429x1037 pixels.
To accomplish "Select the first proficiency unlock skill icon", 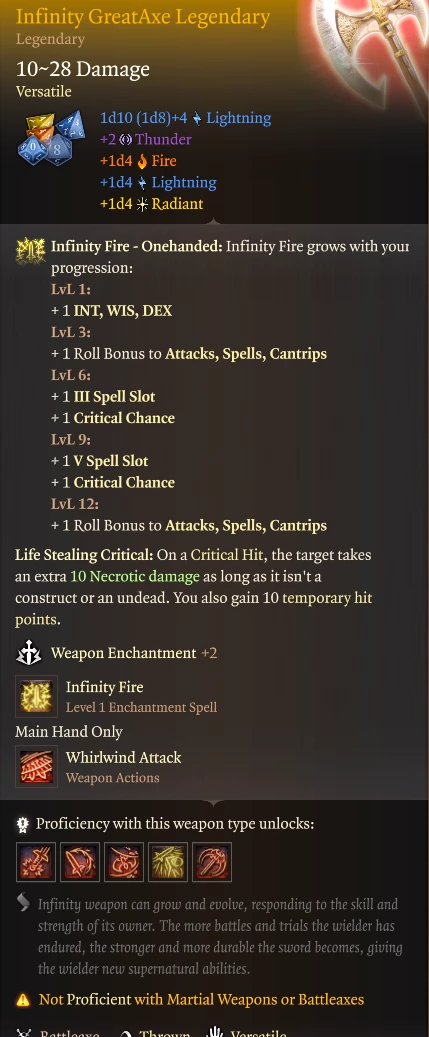I will 36,862.
